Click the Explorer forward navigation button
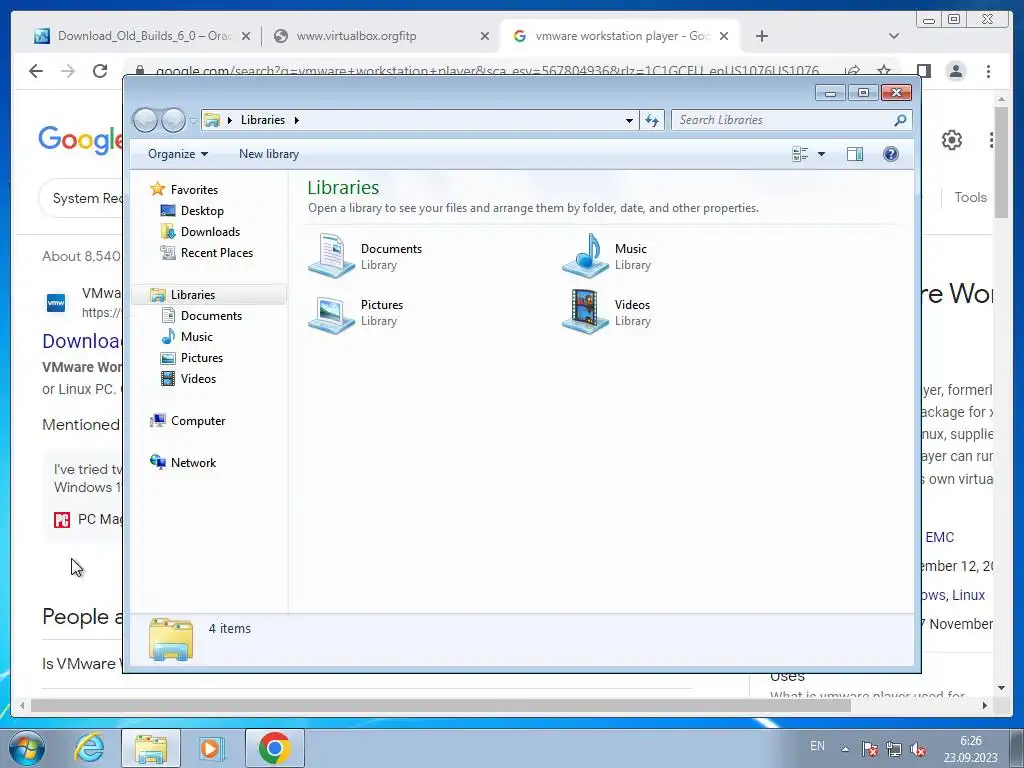Image resolution: width=1024 pixels, height=768 pixels. click(173, 120)
